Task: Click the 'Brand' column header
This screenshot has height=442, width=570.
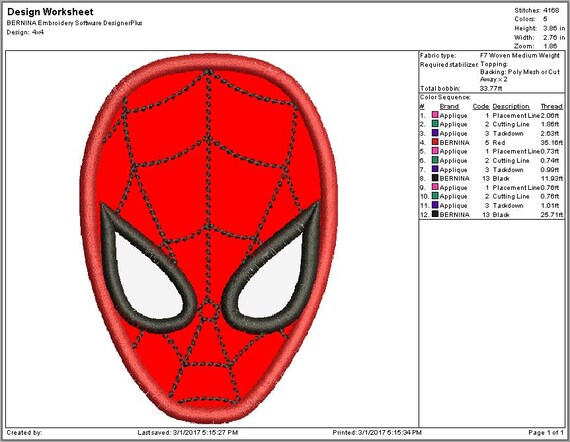Action: coord(449,107)
